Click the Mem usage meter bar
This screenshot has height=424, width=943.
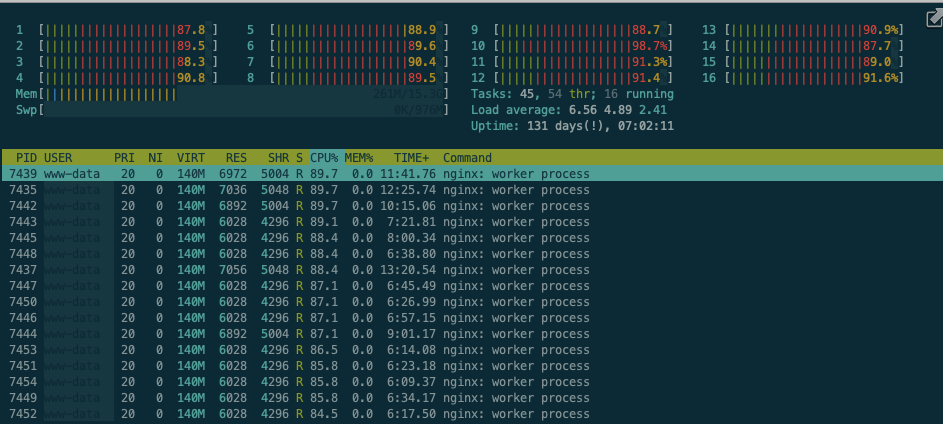tap(244, 94)
